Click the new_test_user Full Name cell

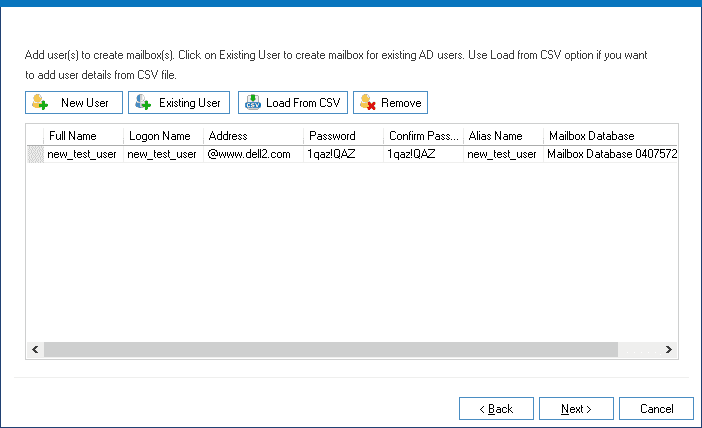(x=83, y=155)
